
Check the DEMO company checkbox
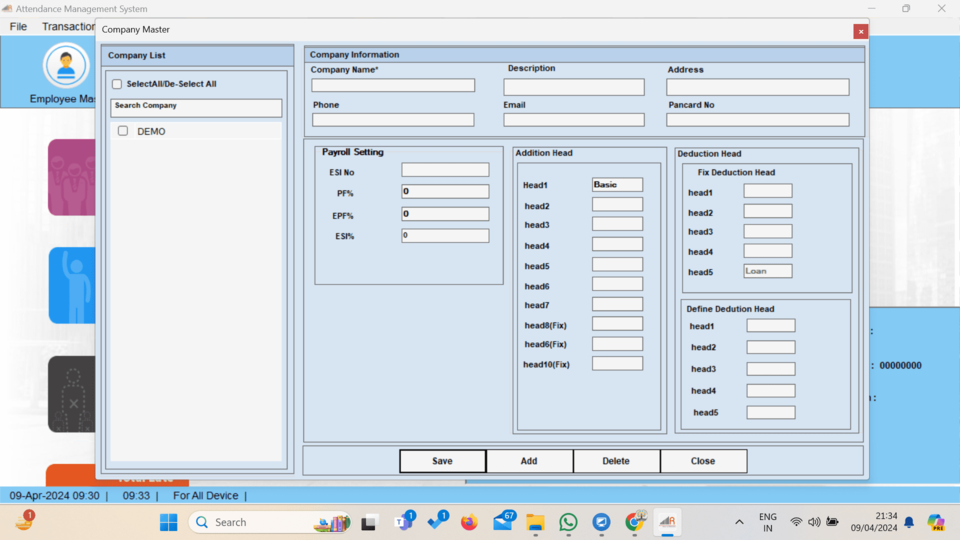123,131
